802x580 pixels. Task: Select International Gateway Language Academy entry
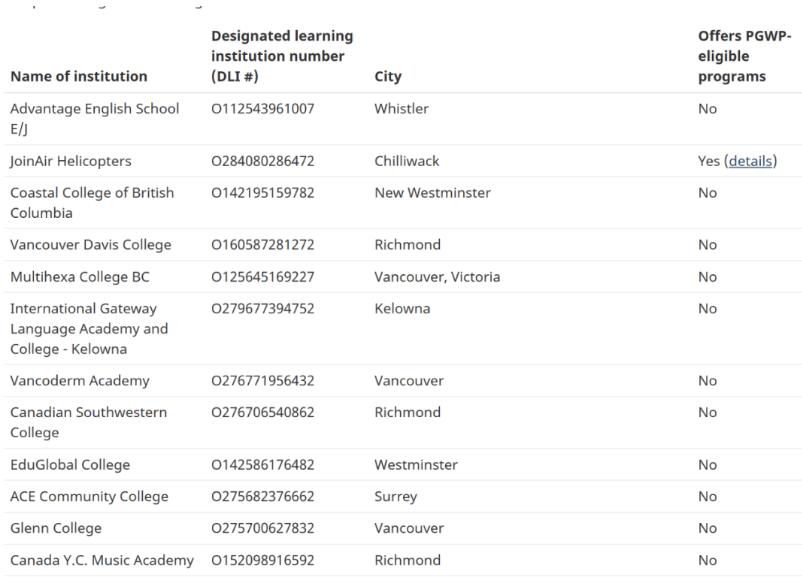coord(89,329)
